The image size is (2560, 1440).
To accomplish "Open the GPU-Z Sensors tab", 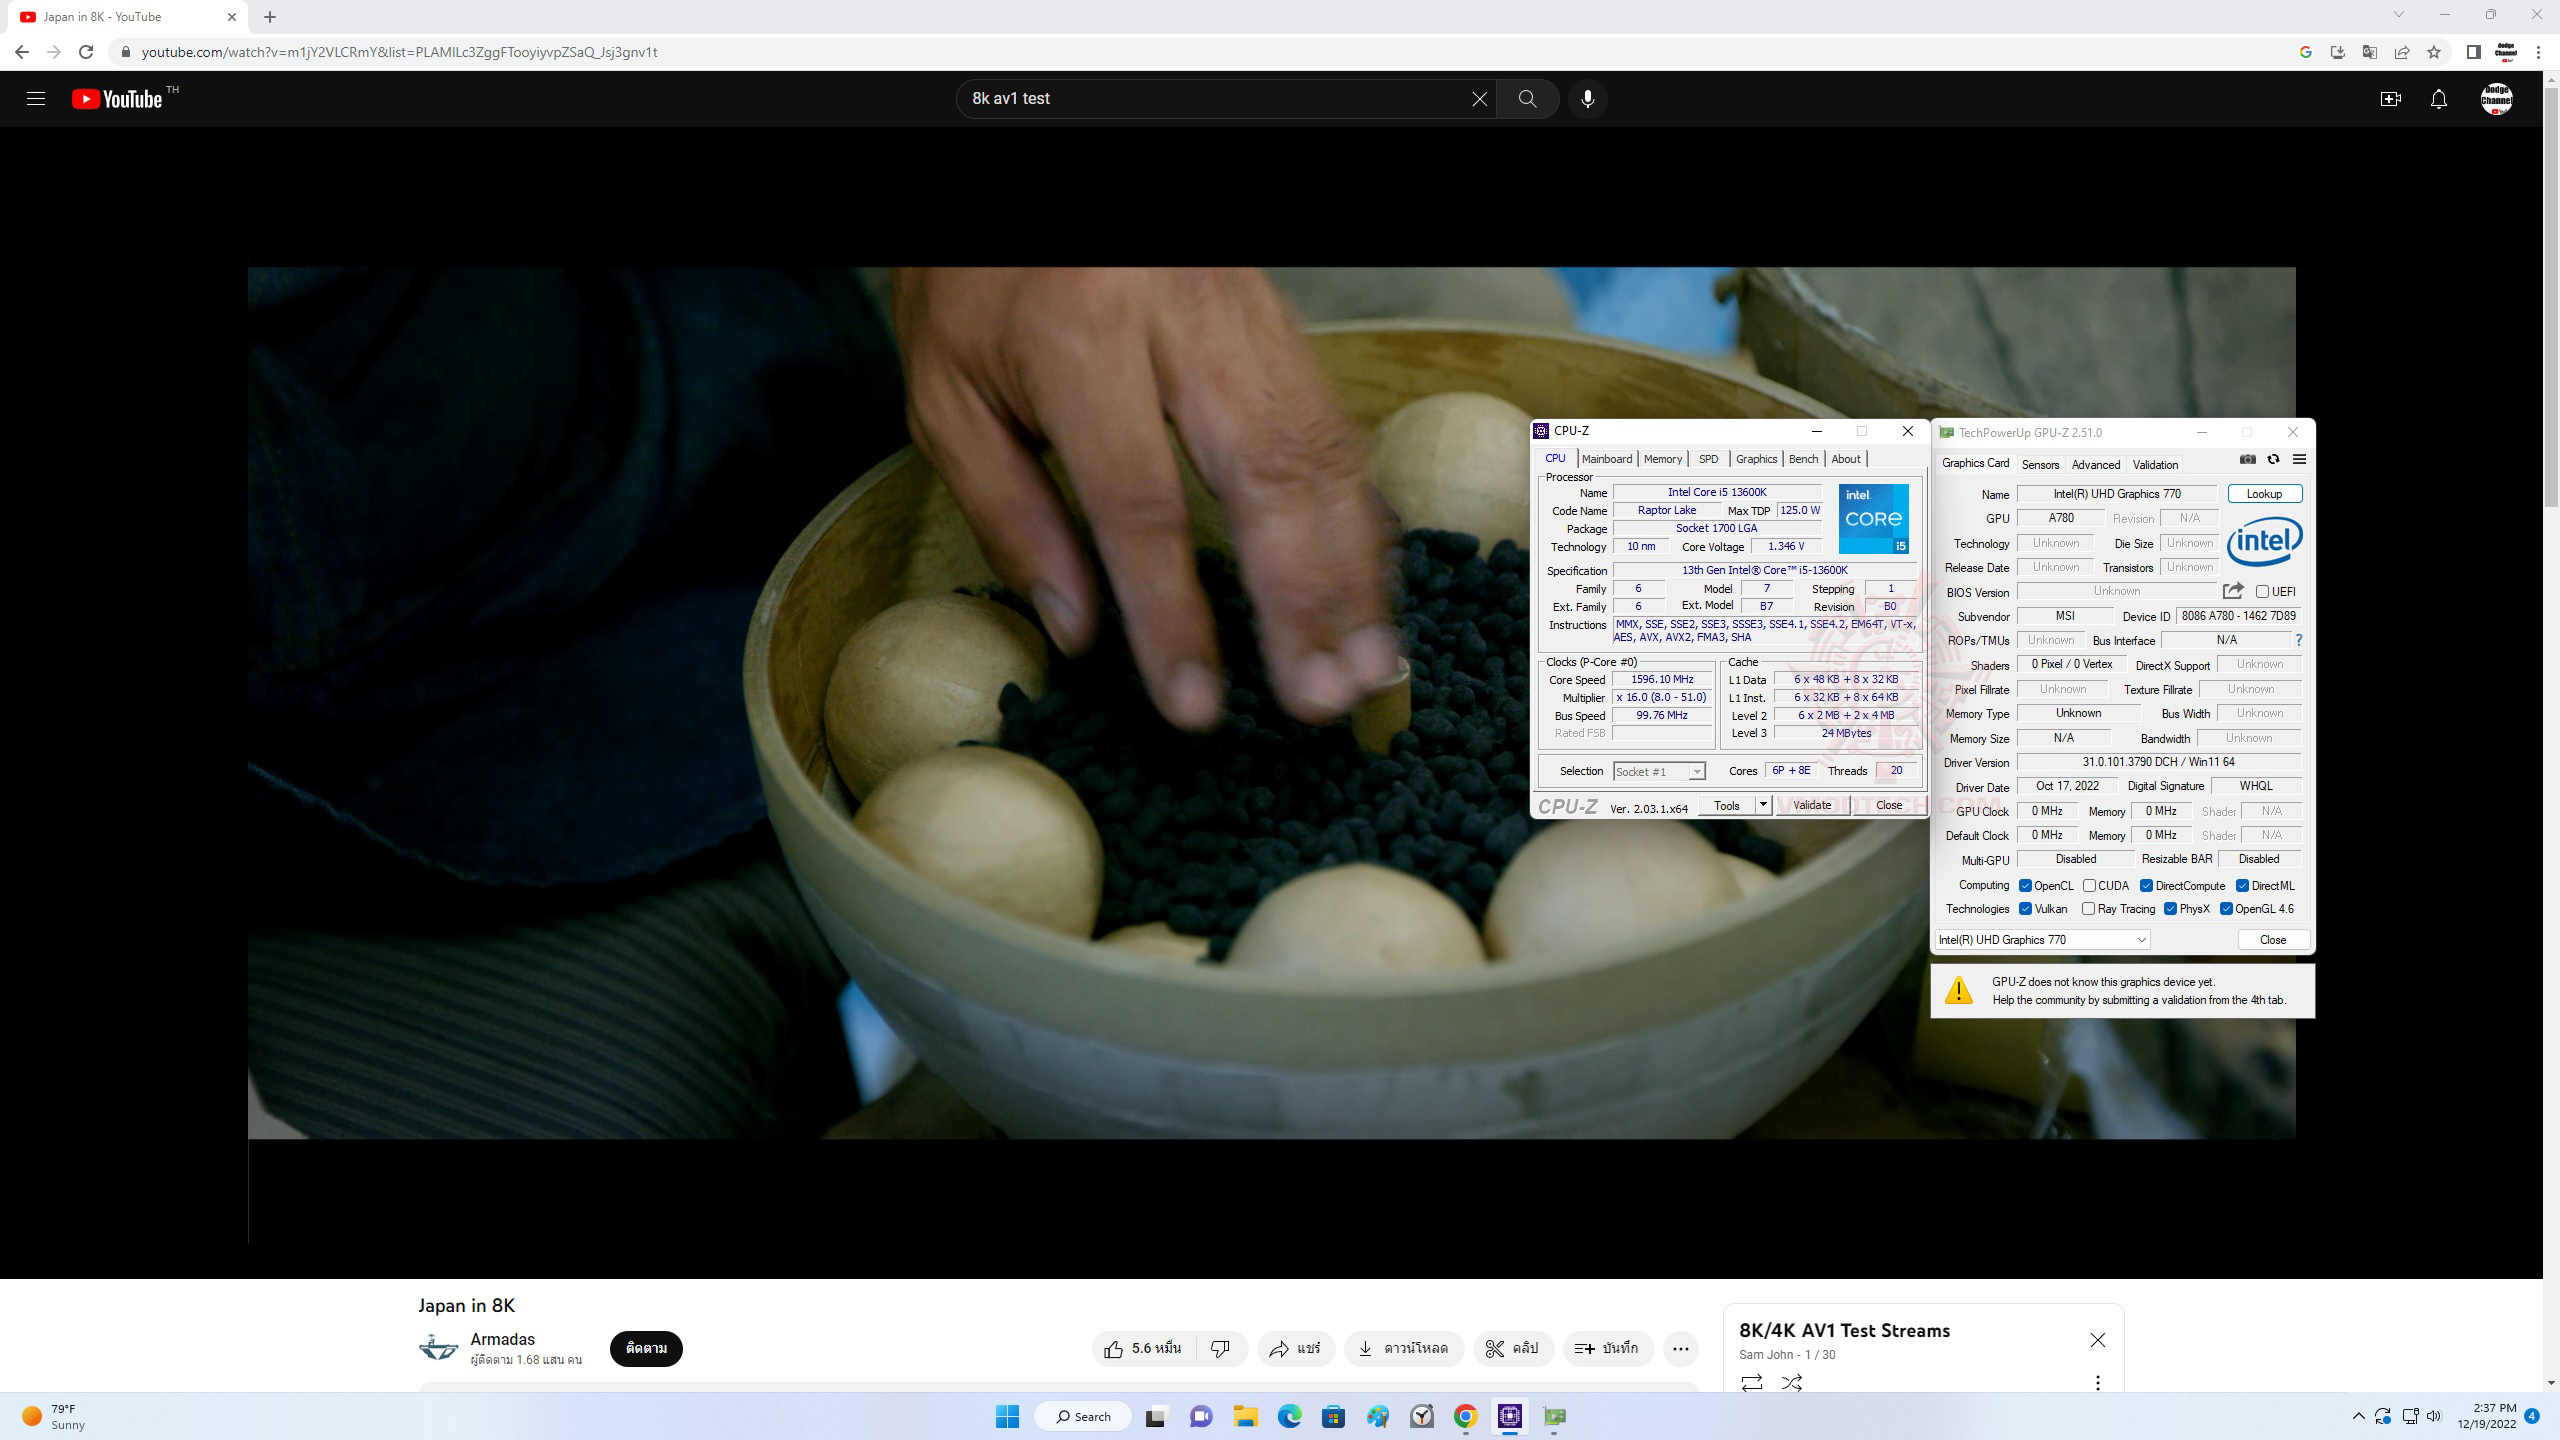I will 2040,465.
